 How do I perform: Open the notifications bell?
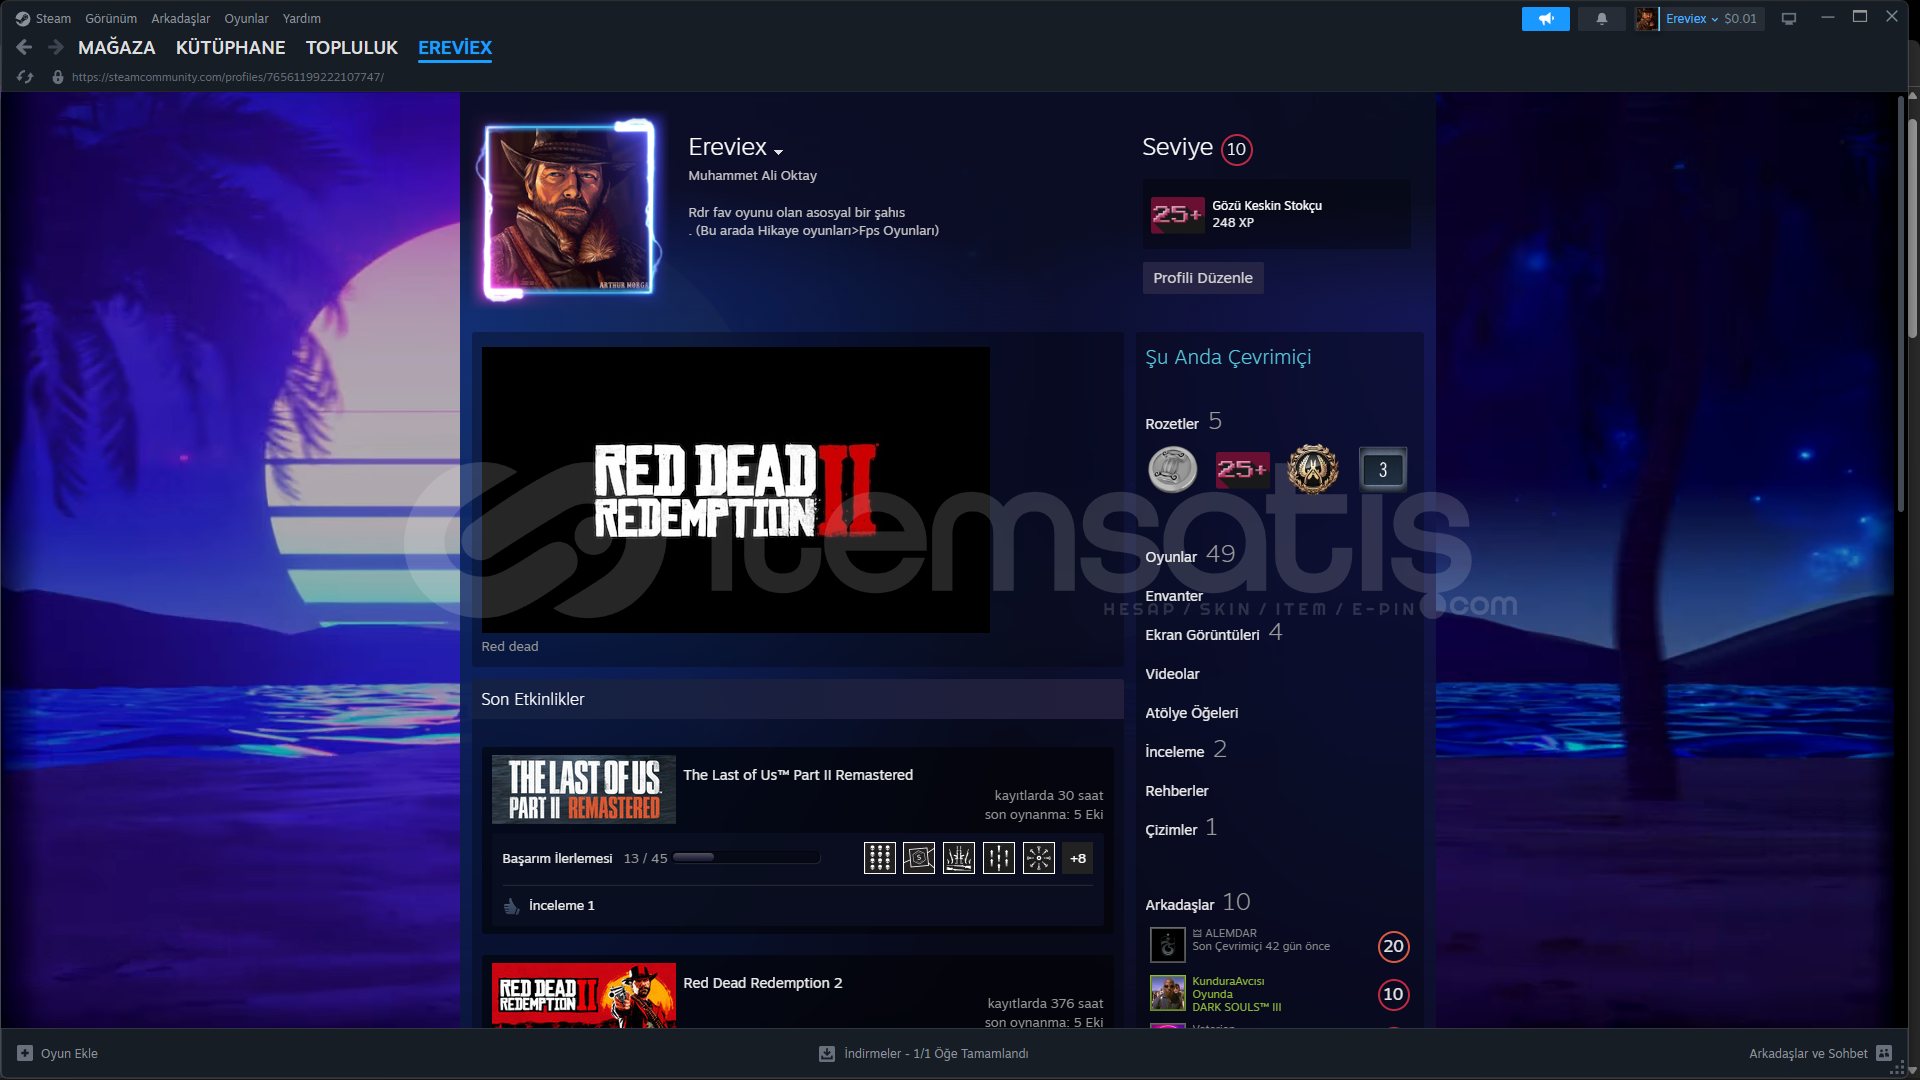click(1601, 19)
